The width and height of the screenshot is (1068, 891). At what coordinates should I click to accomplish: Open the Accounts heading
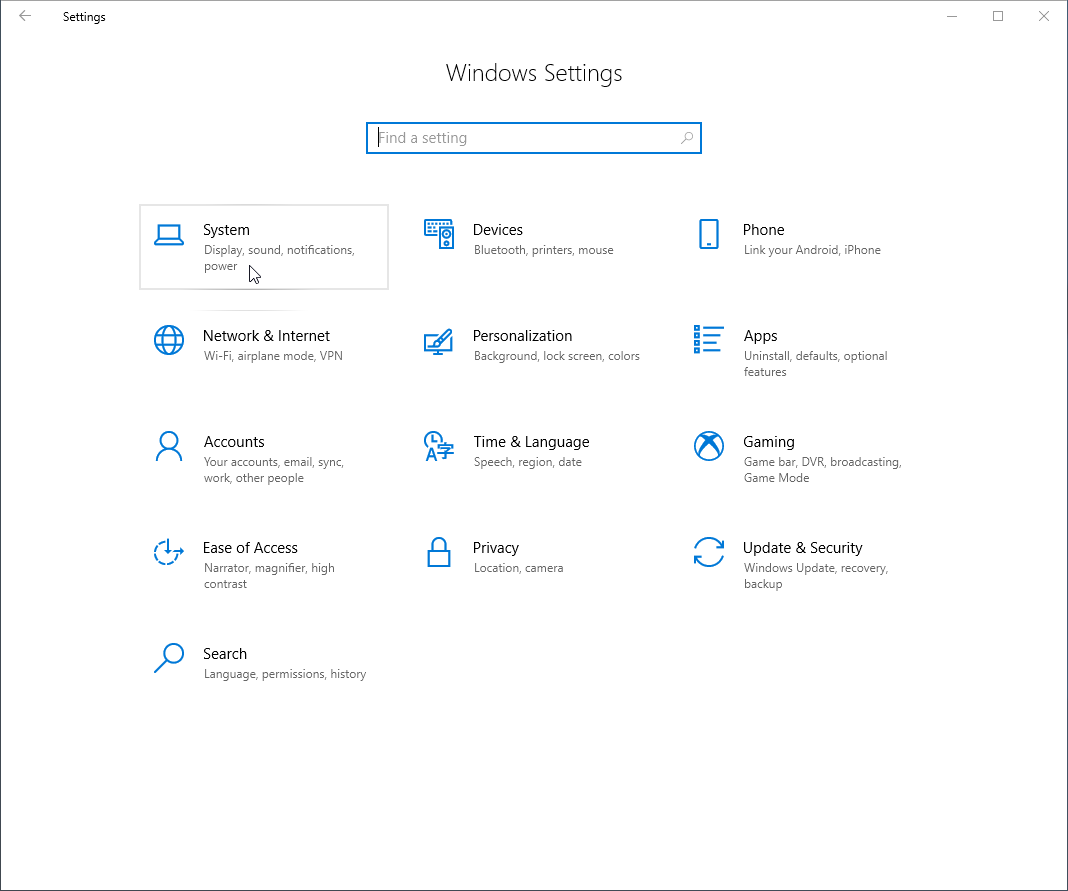coord(234,442)
